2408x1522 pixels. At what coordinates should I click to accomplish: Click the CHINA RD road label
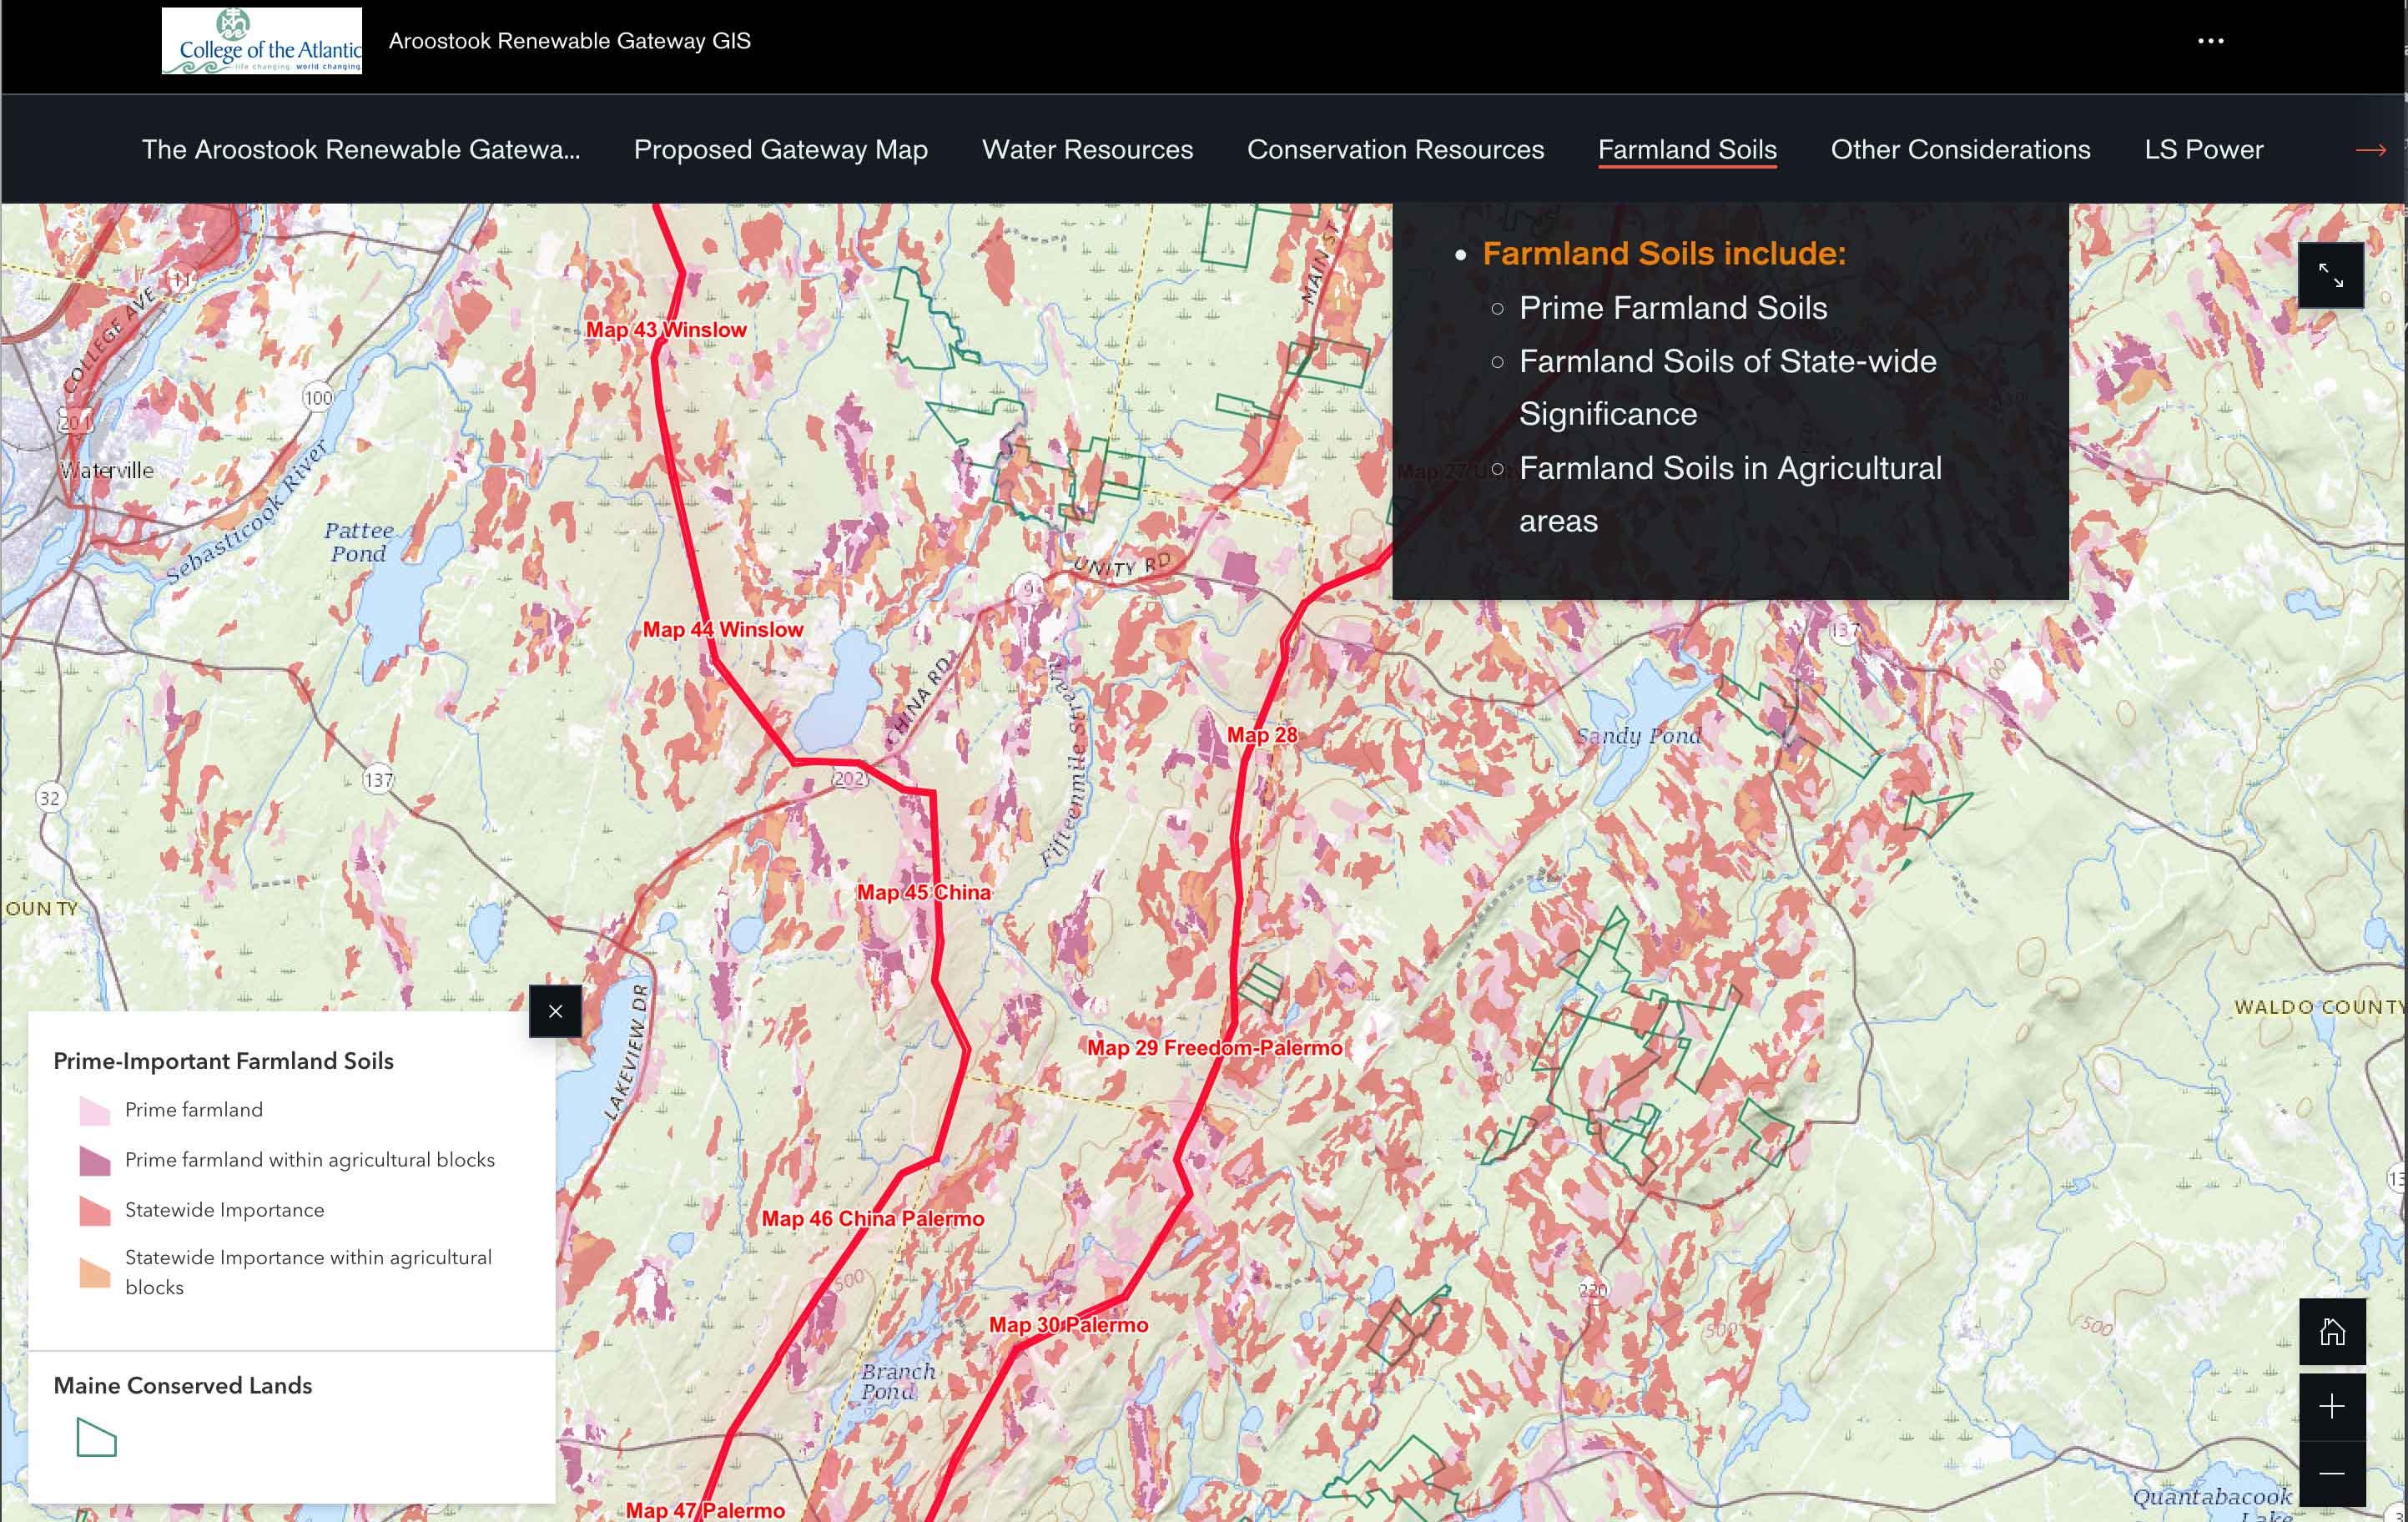920,699
